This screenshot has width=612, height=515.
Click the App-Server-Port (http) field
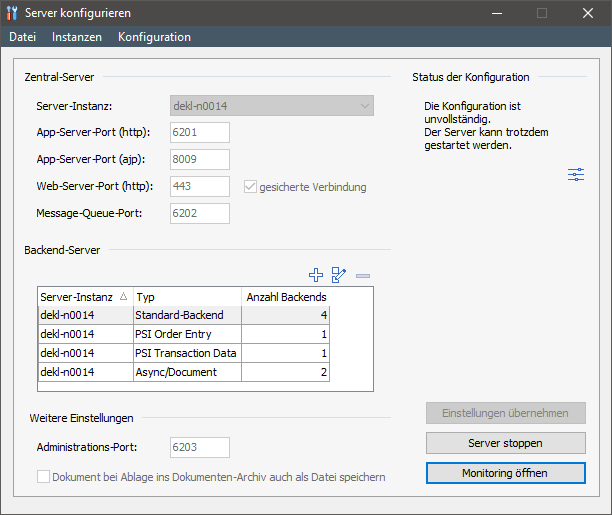[x=200, y=133]
